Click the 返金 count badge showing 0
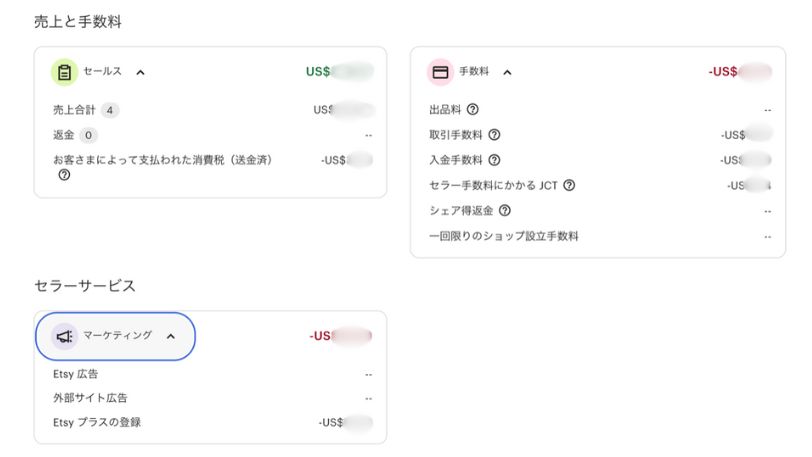812x457 pixels. [x=89, y=135]
